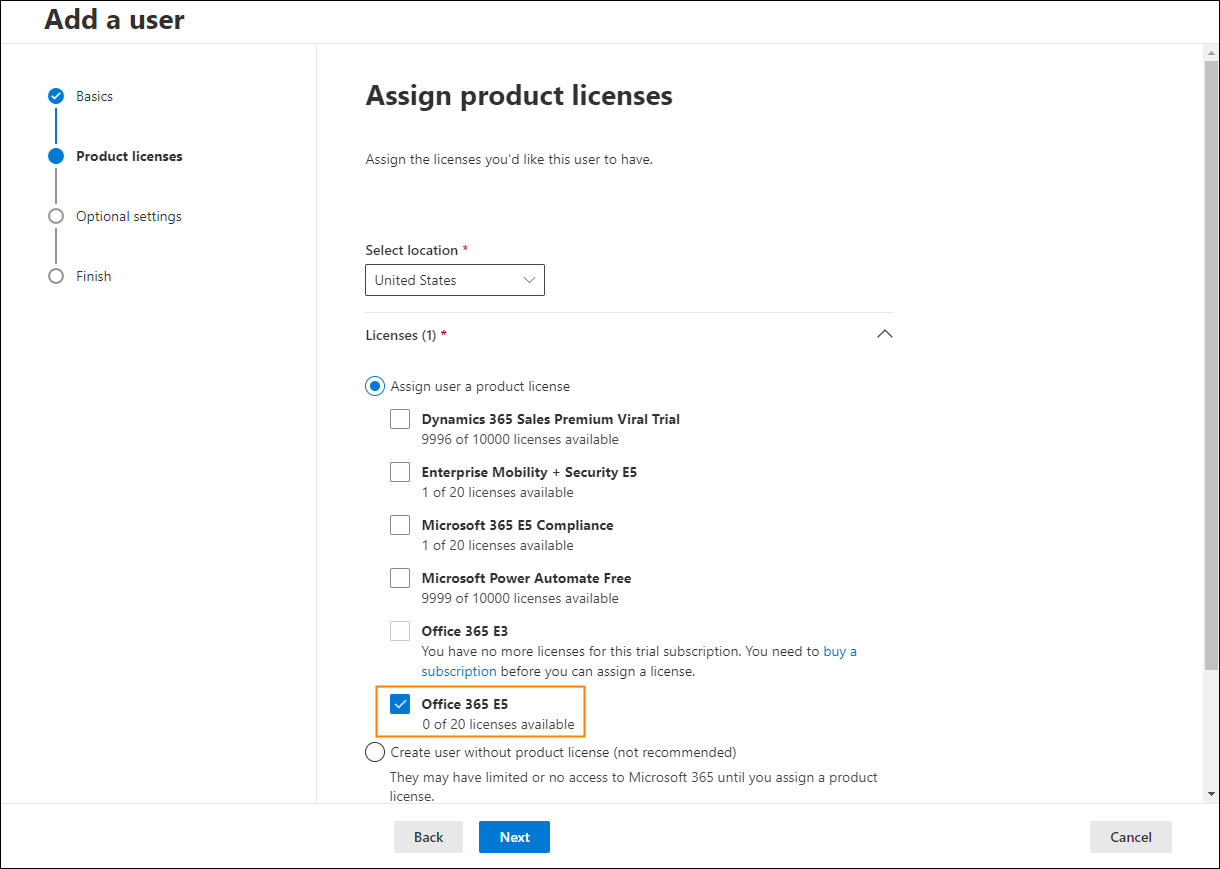The image size is (1220, 869).
Task: Open the Select location dropdown
Action: click(x=455, y=280)
